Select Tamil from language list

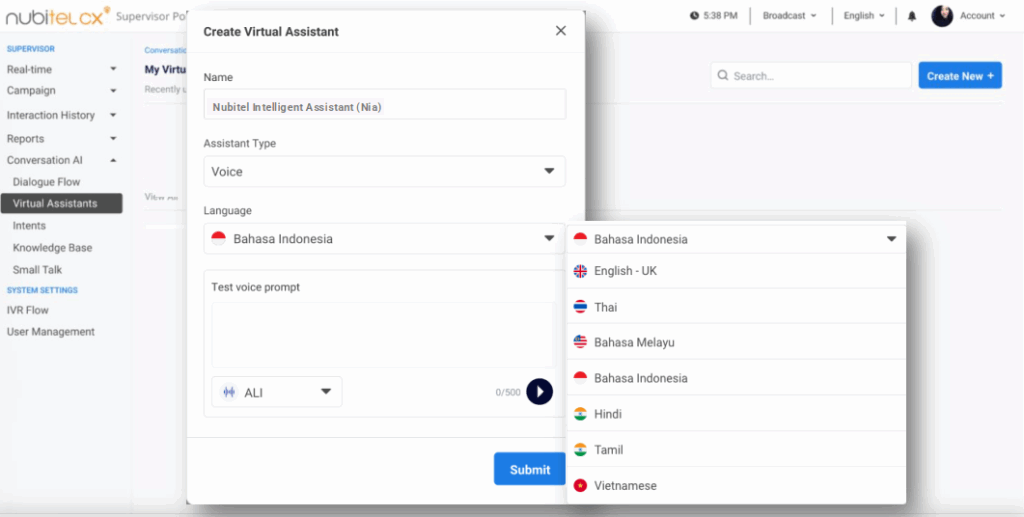[737, 450]
